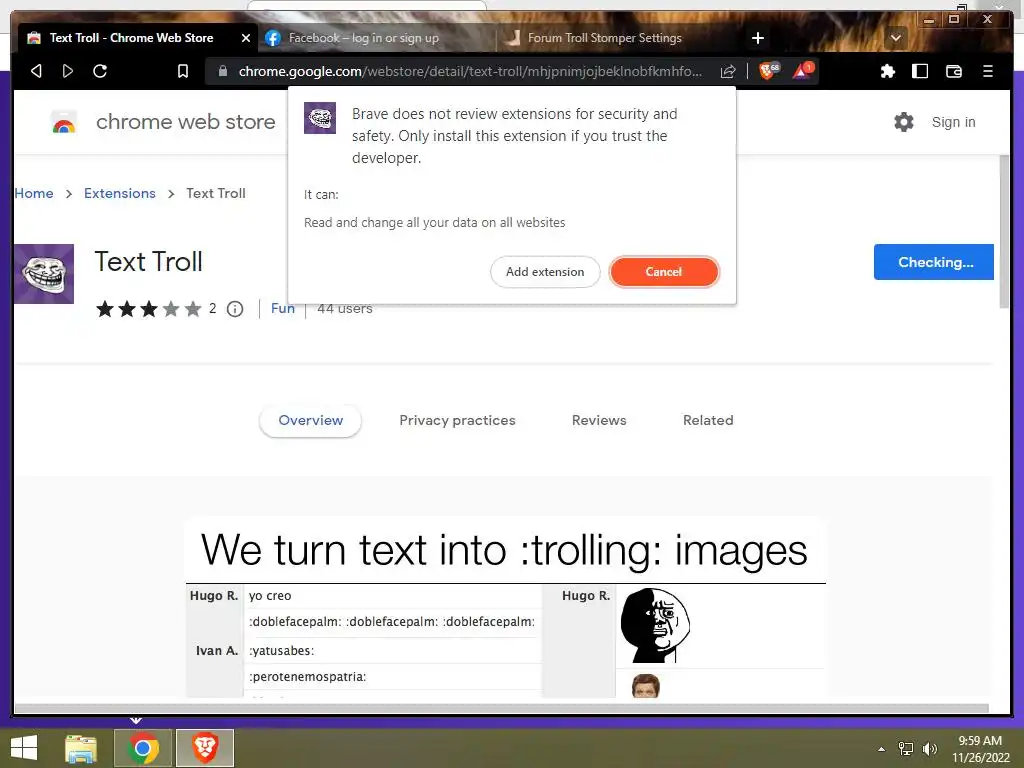This screenshot has height=768, width=1024.
Task: Click Sign in link
Action: point(953,122)
